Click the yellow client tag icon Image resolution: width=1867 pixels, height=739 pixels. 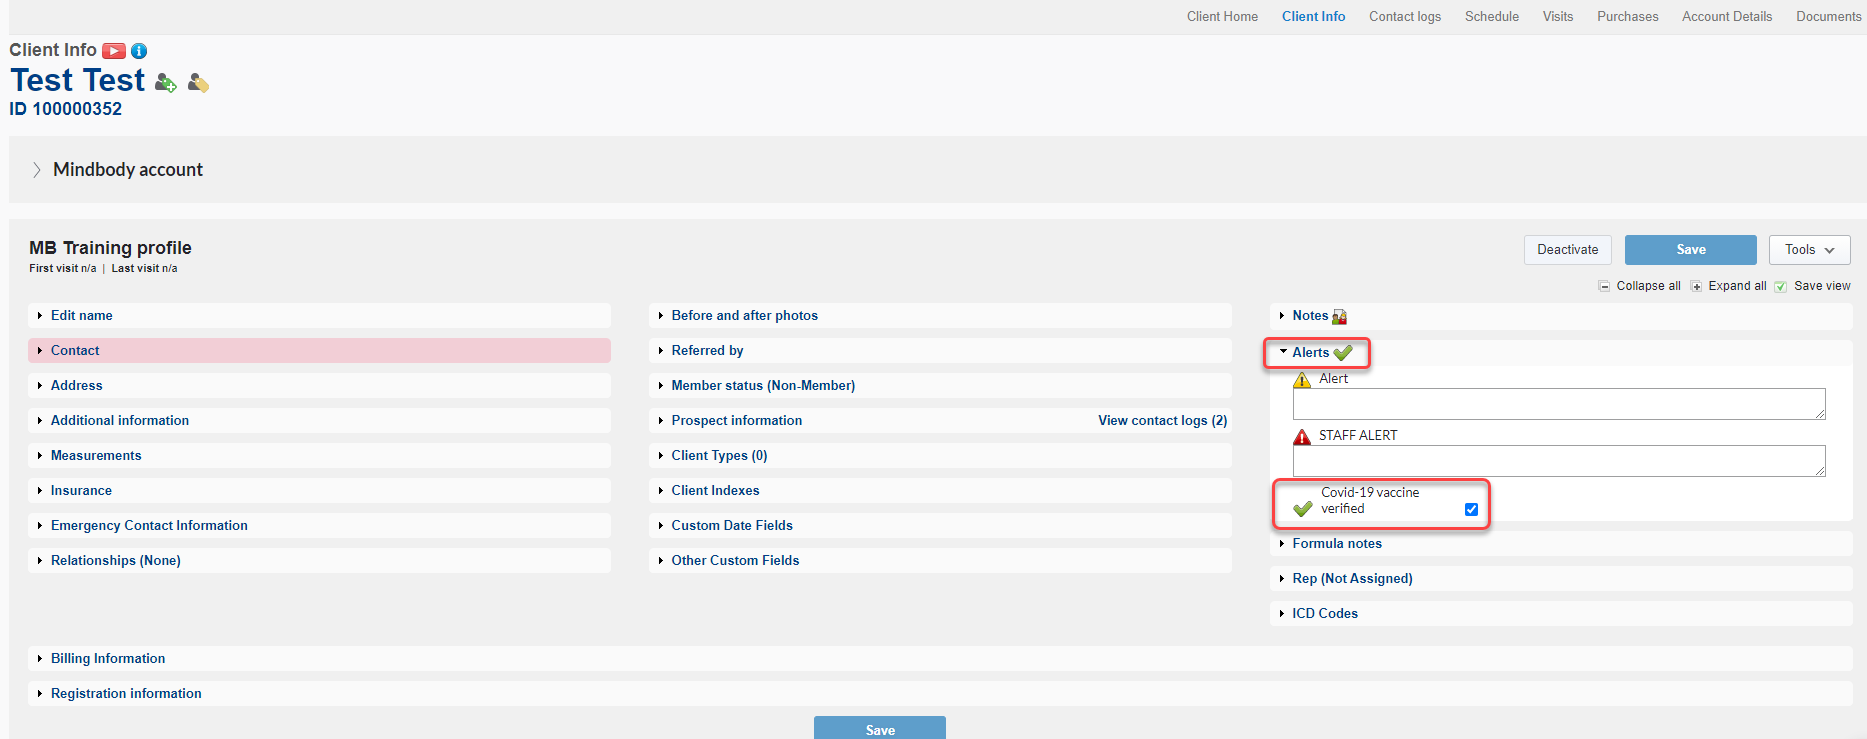pos(198,83)
